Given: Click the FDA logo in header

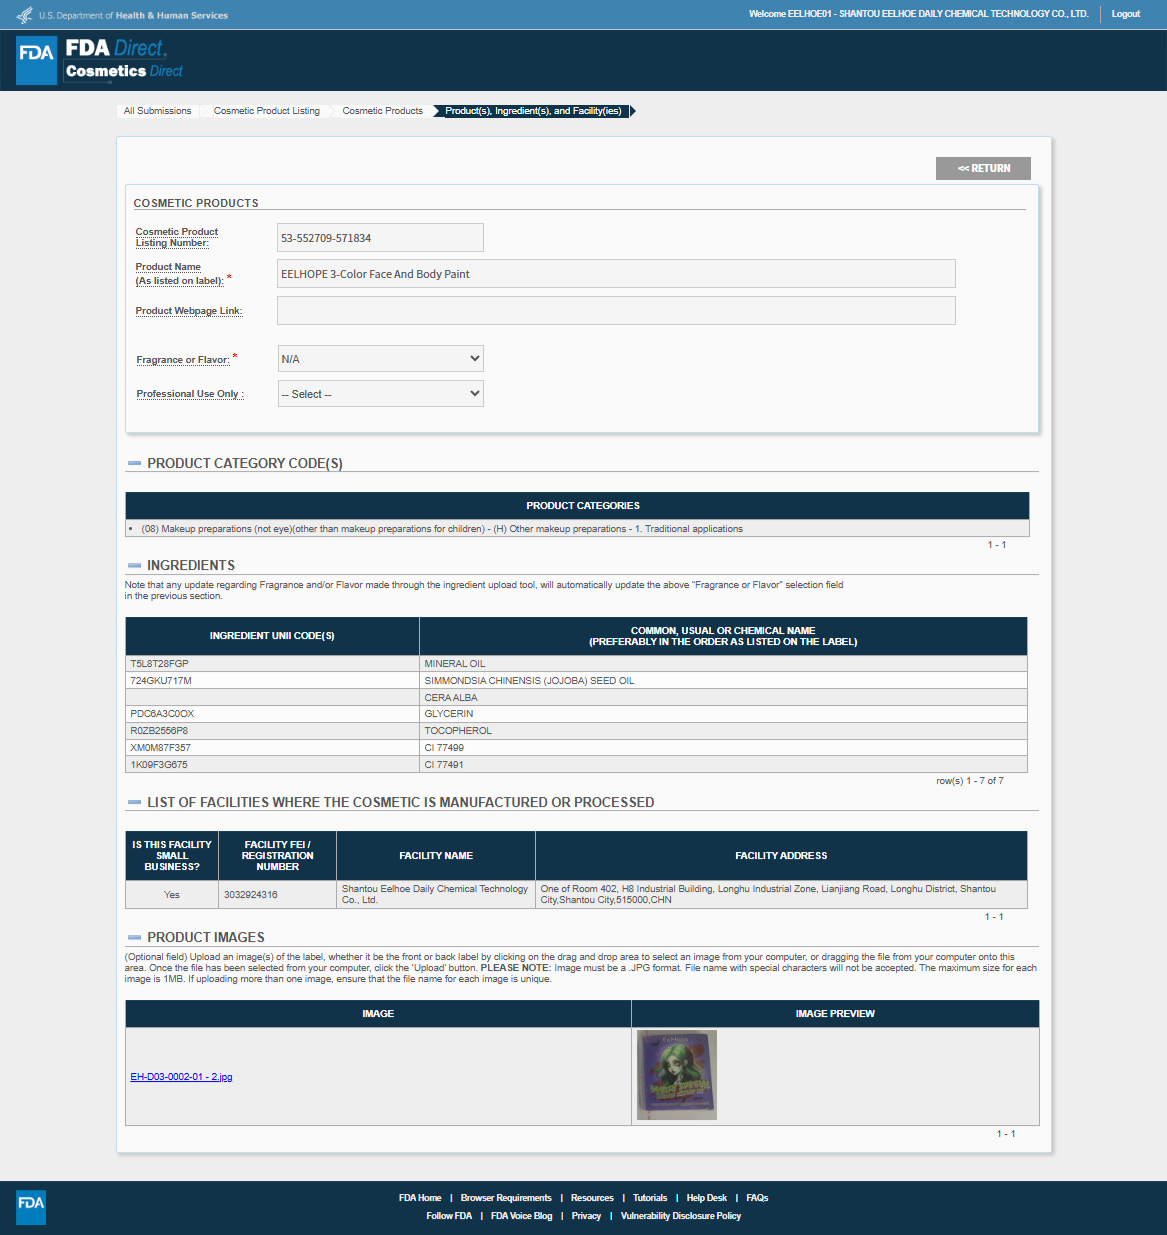Looking at the screenshot, I should 36,60.
